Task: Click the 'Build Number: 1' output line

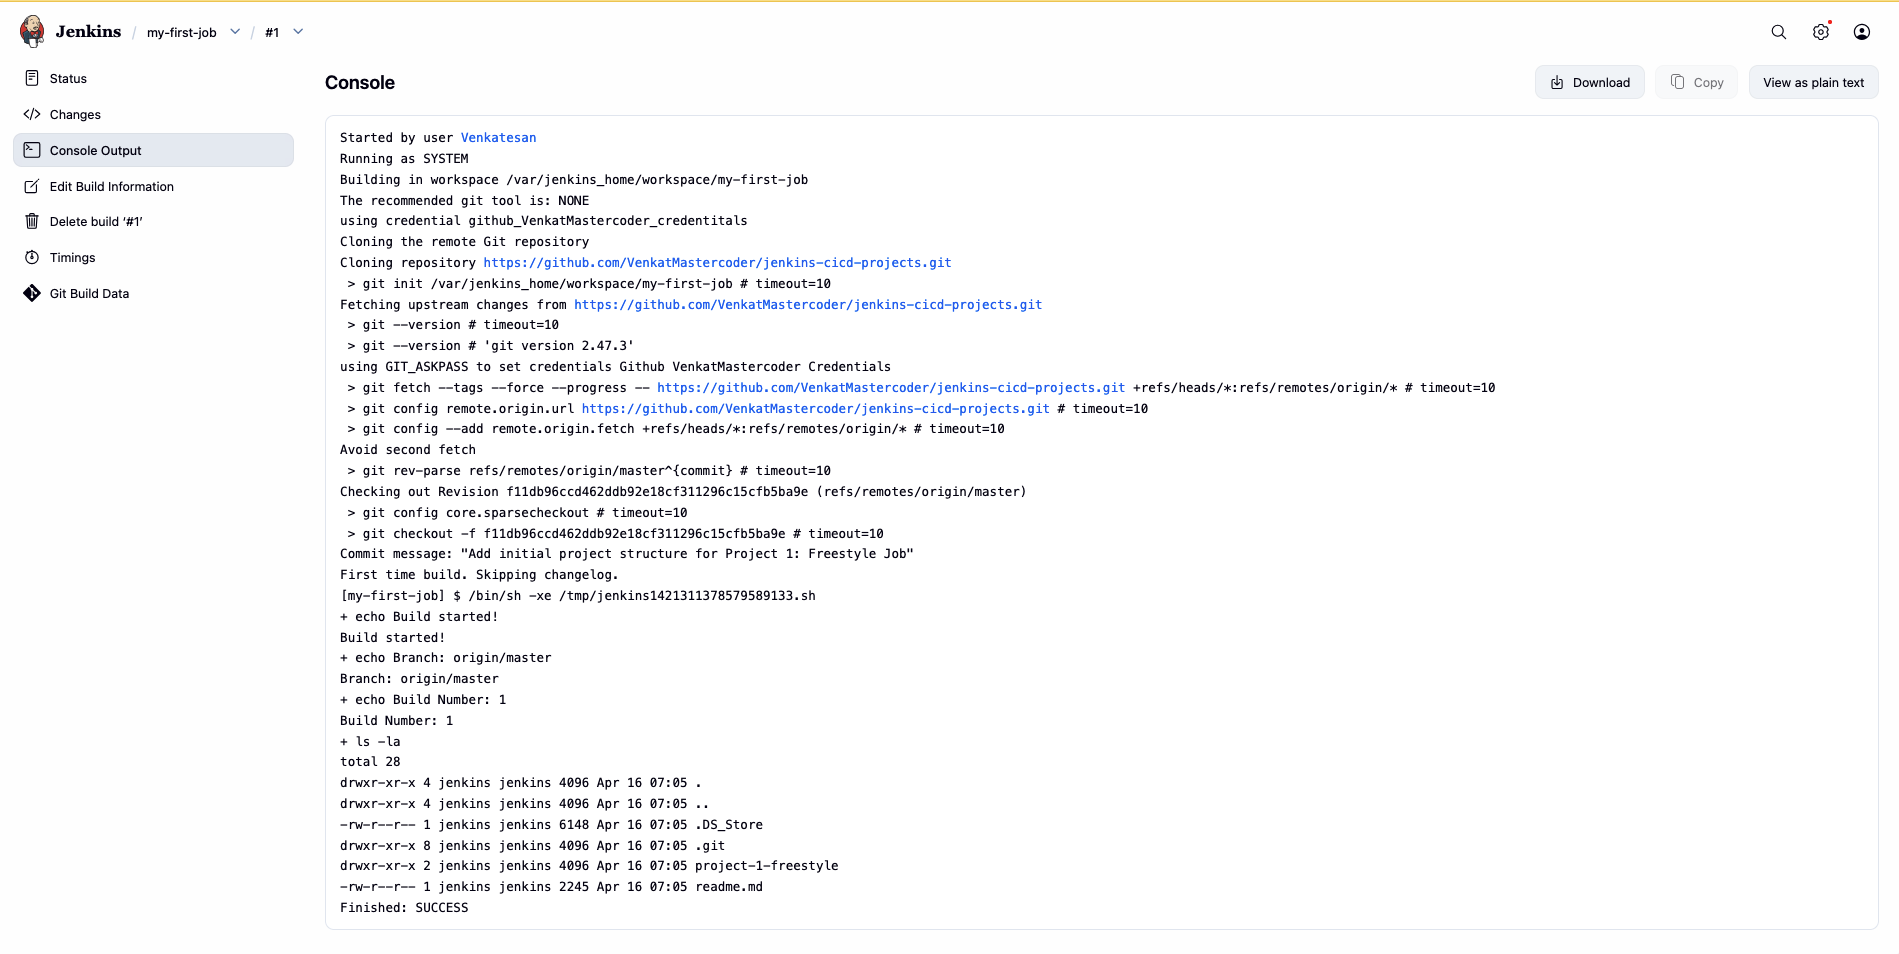Action: click(396, 721)
